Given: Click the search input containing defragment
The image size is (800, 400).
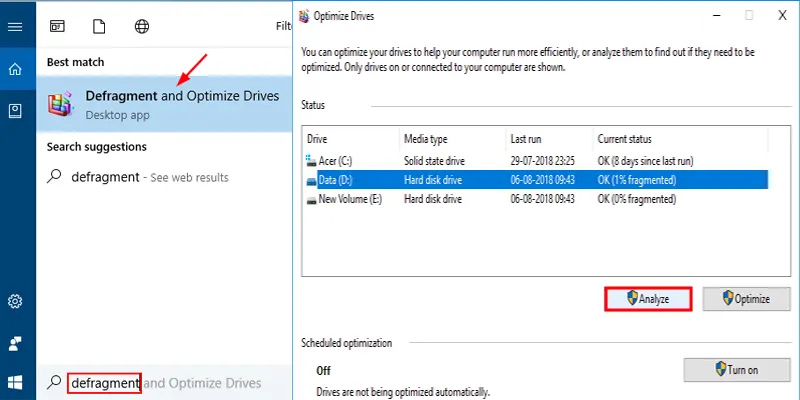Looking at the screenshot, I should (x=166, y=383).
